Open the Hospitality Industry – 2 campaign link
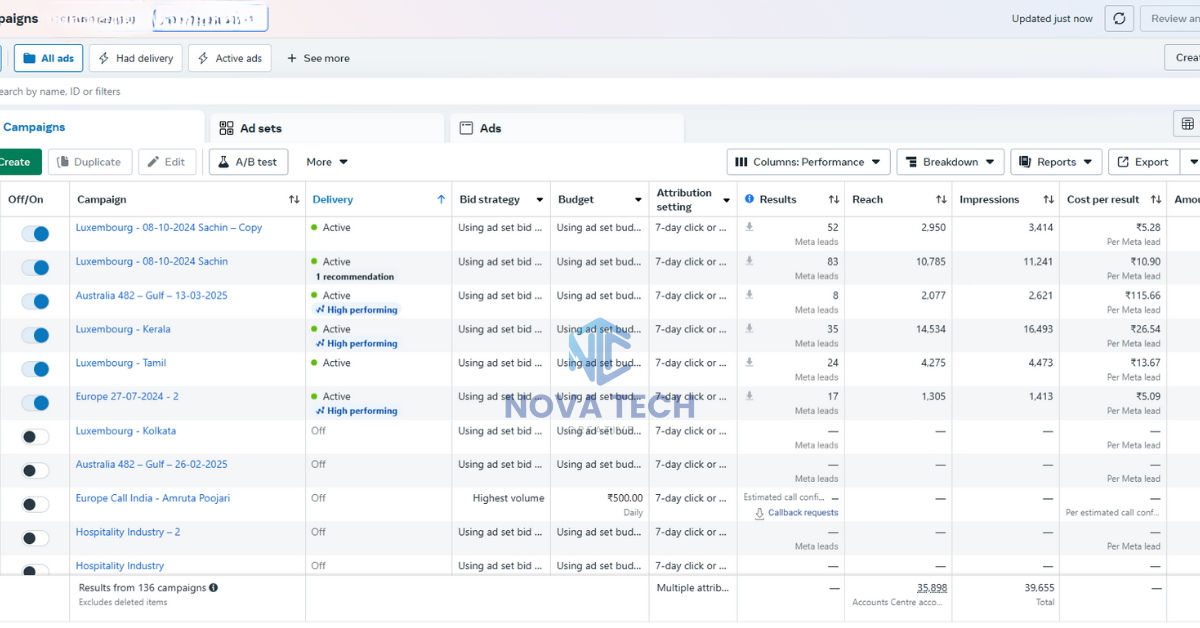Image resolution: width=1200 pixels, height=628 pixels. pyautogui.click(x=128, y=532)
